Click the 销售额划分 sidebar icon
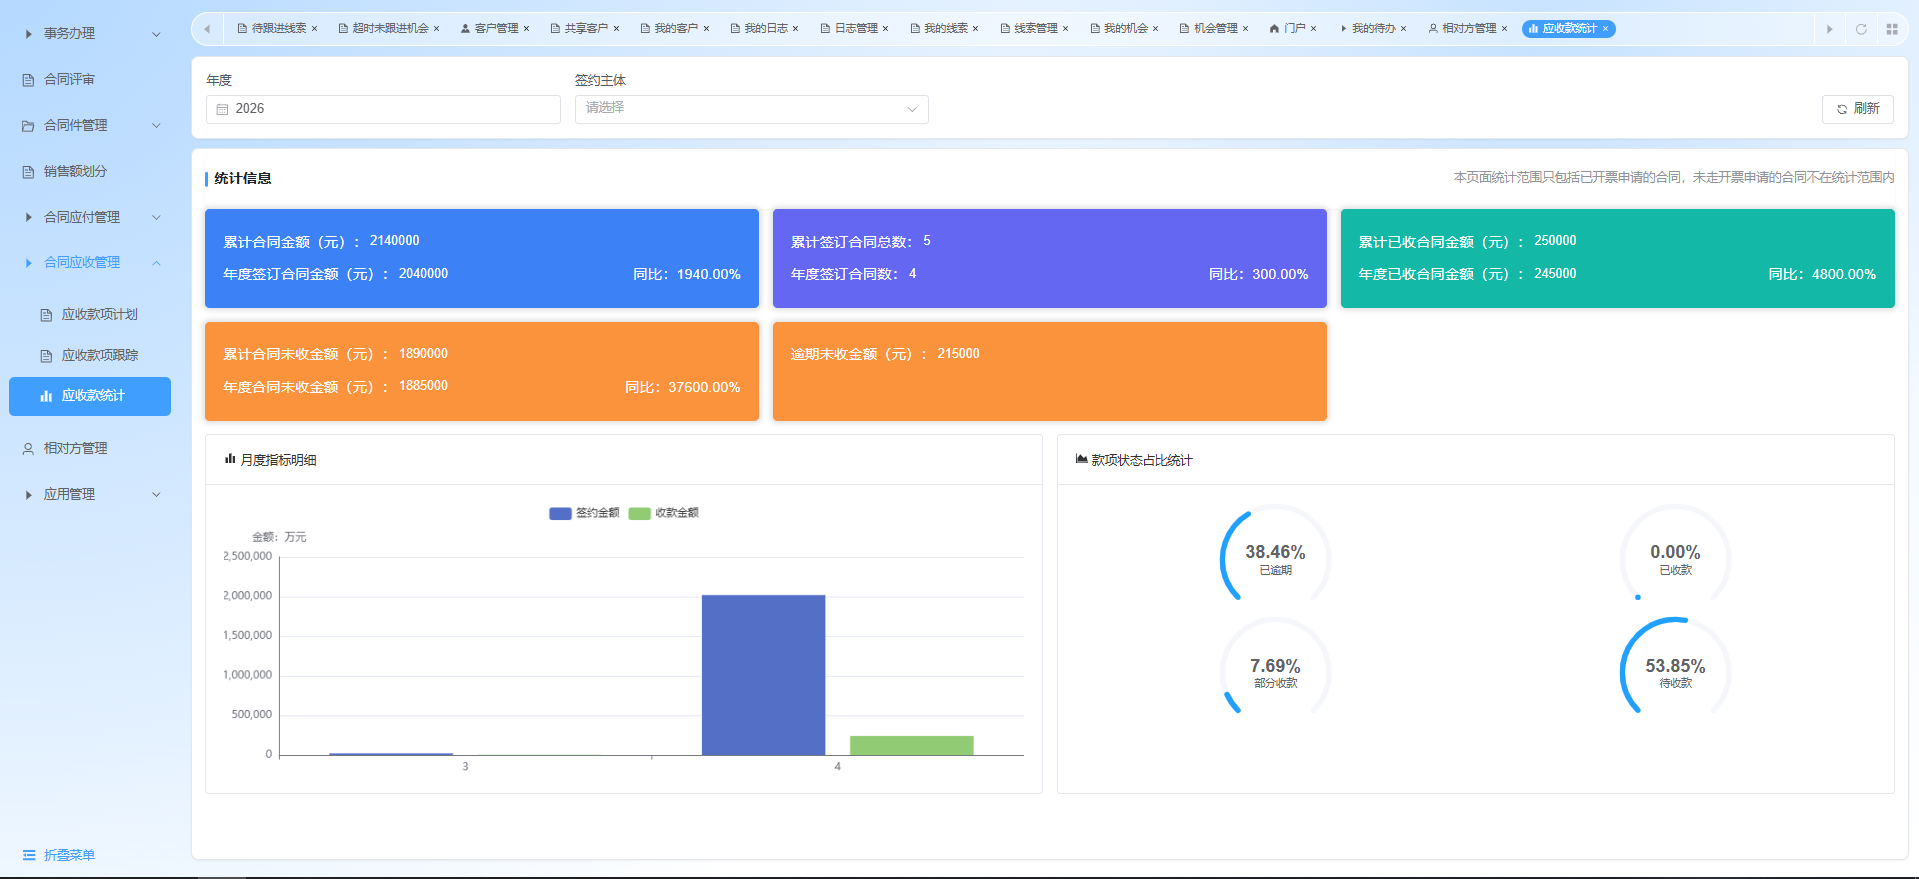 pos(28,172)
